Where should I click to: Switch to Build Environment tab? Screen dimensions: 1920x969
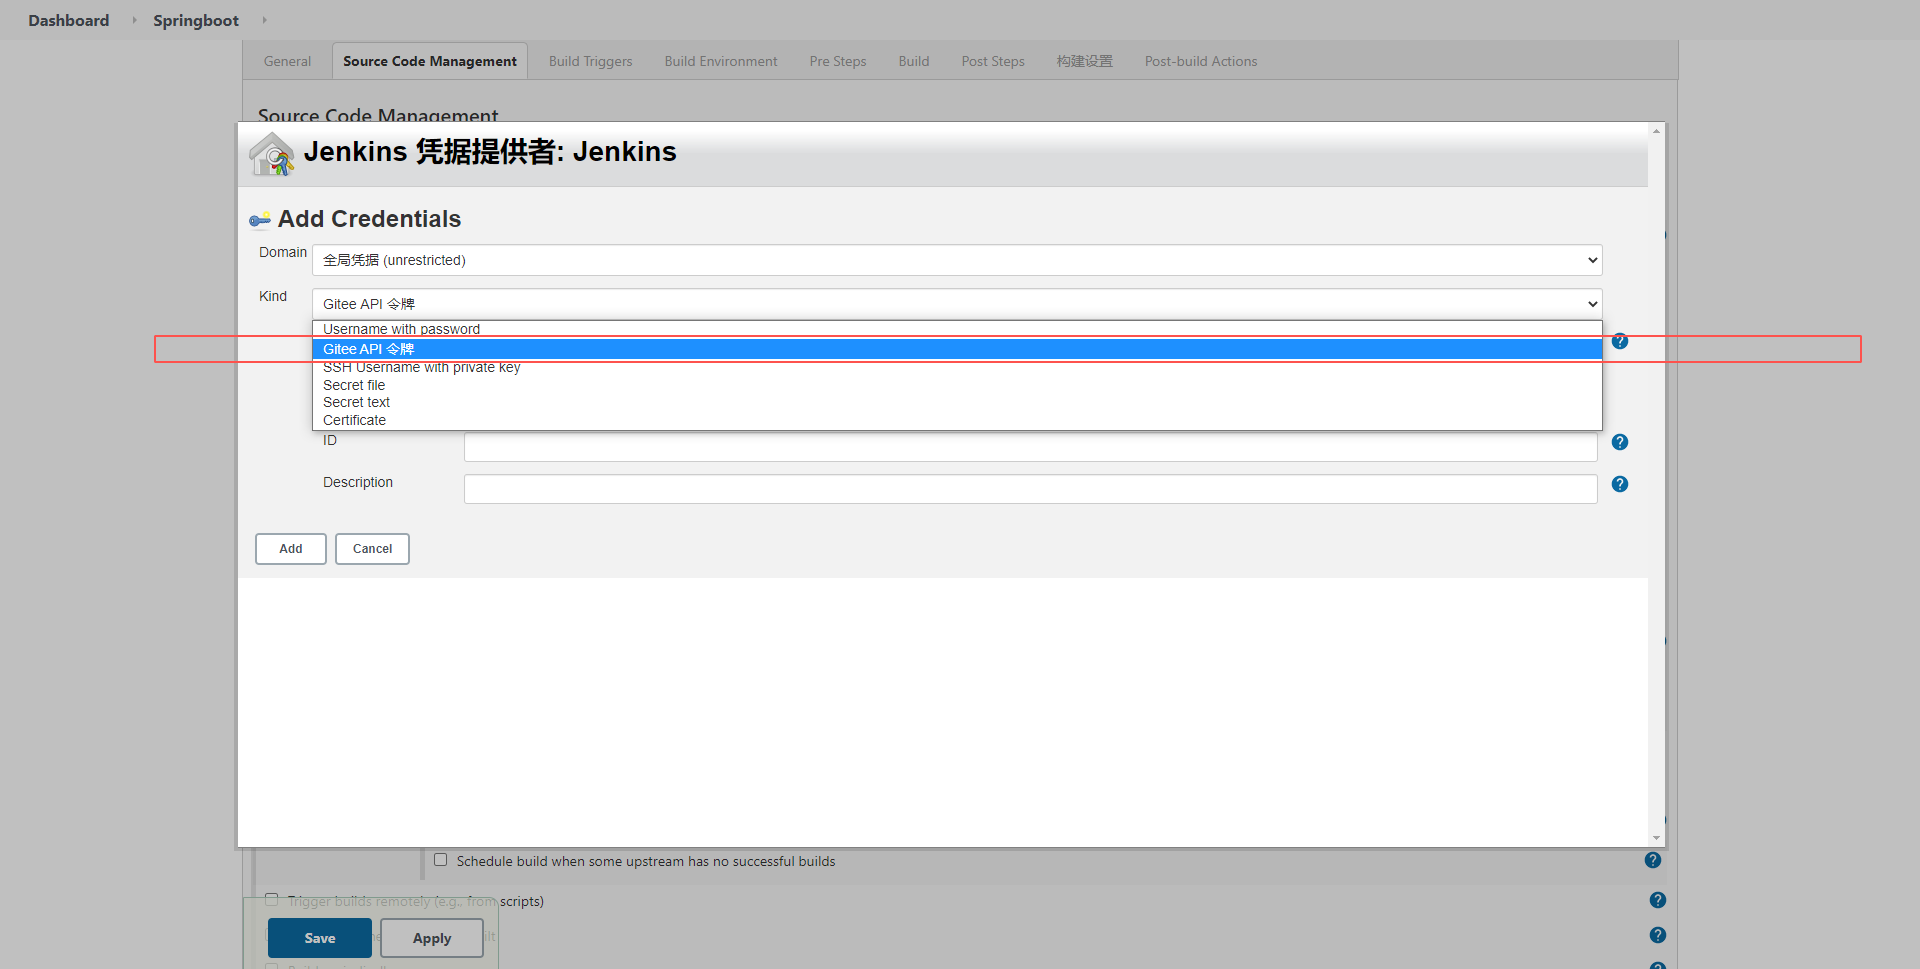point(721,61)
